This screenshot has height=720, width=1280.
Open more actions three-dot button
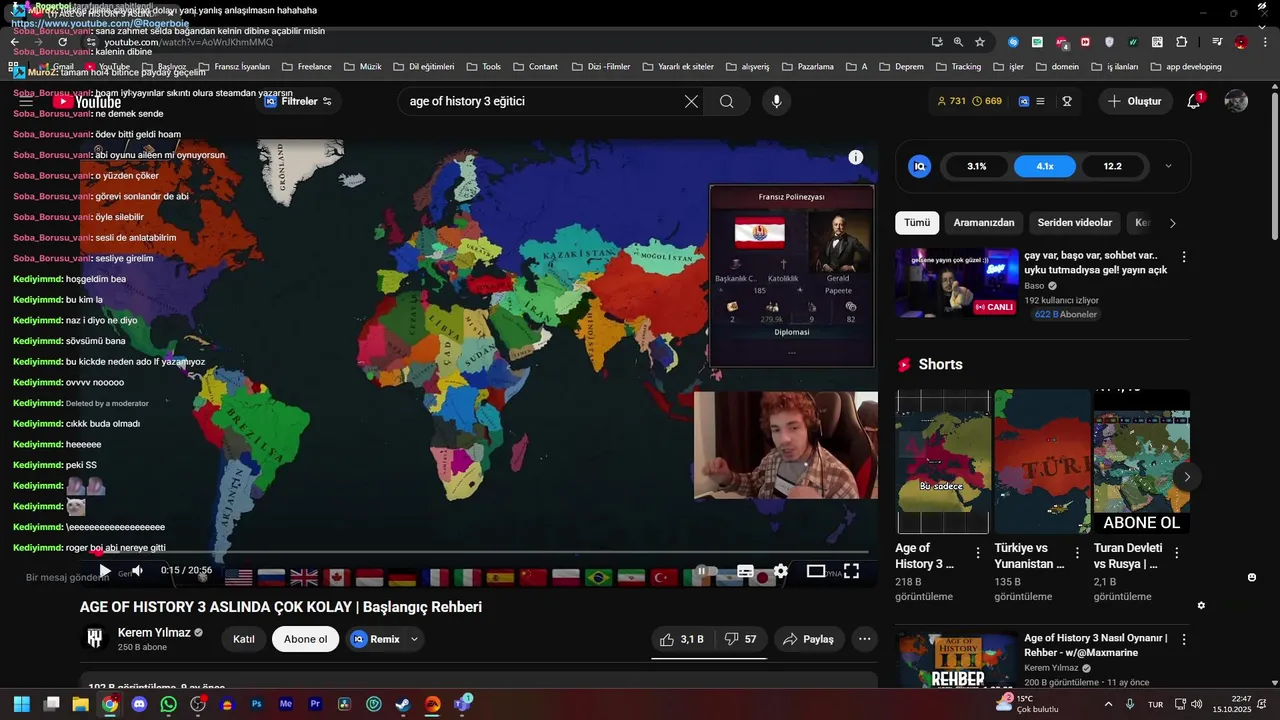point(865,639)
